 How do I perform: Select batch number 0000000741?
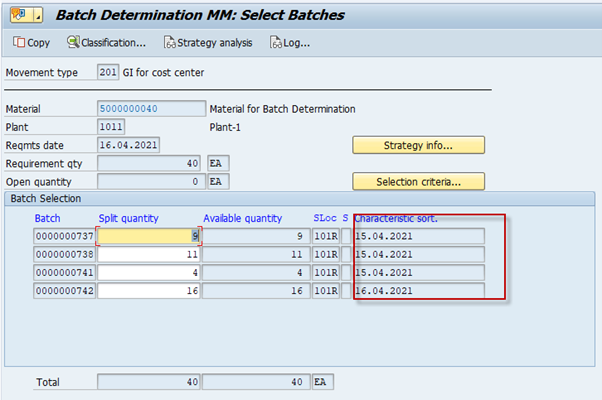pos(64,273)
